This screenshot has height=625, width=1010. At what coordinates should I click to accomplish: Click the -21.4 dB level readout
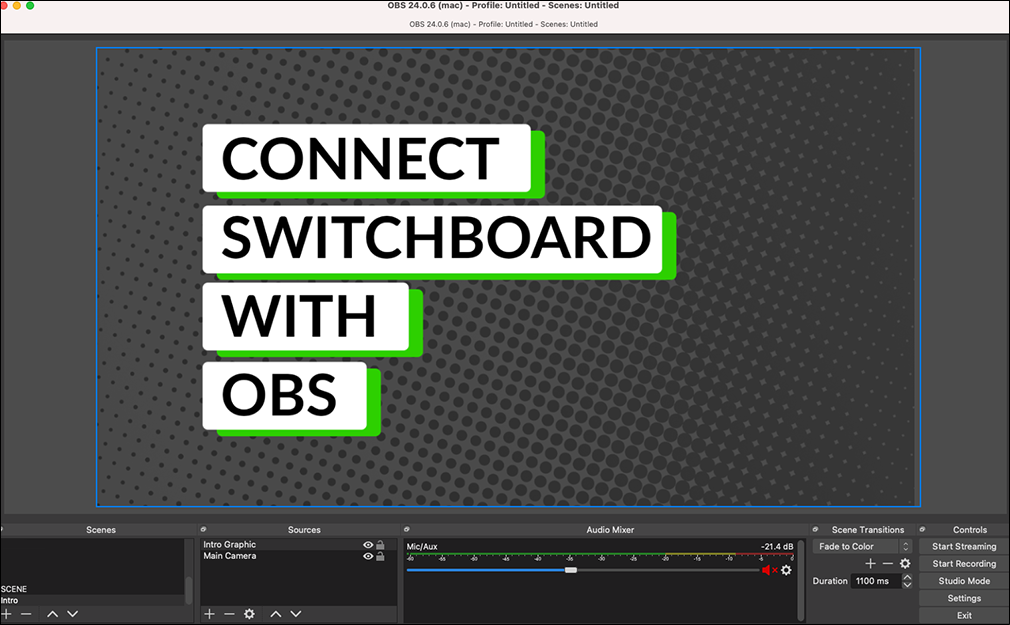coord(777,546)
